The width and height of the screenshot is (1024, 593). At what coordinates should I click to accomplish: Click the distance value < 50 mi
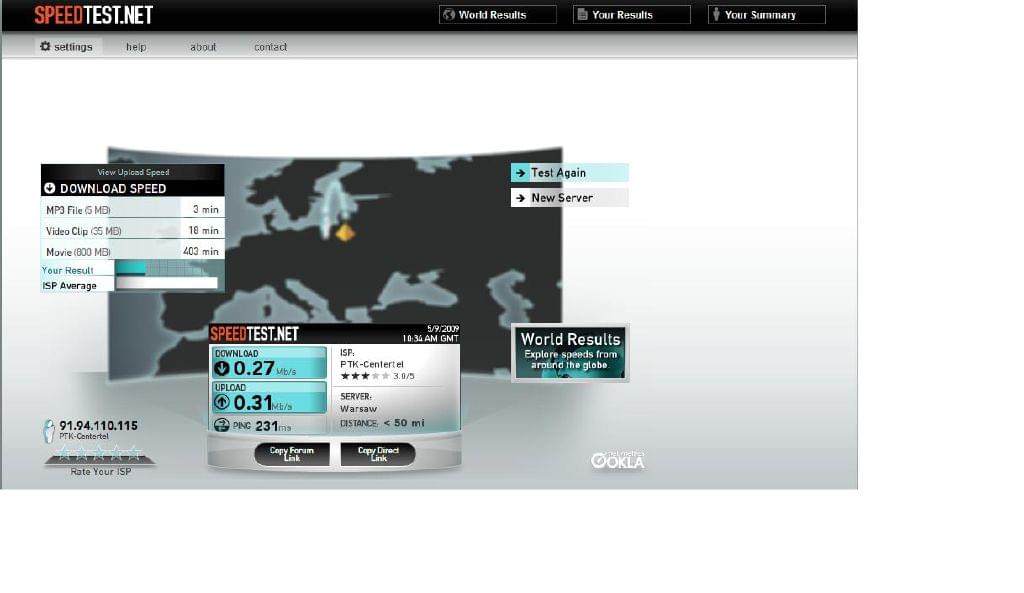pyautogui.click(x=404, y=423)
